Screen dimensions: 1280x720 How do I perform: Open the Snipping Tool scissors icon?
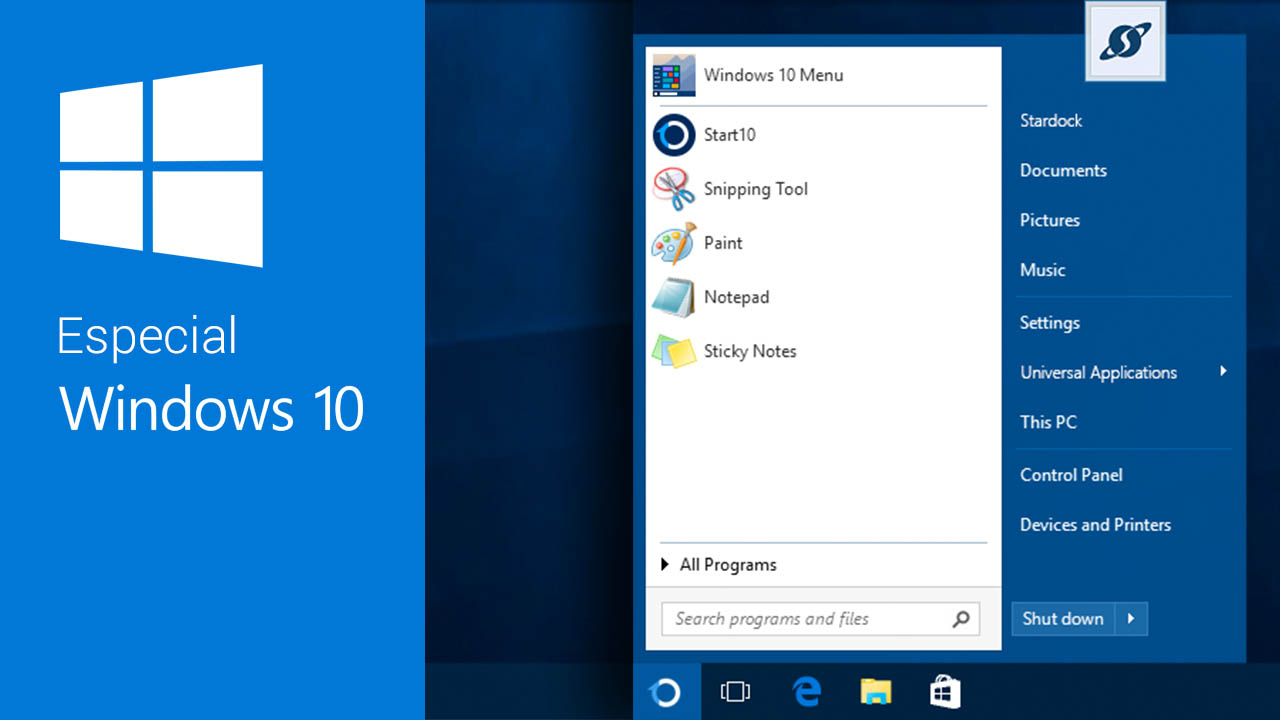tap(674, 189)
